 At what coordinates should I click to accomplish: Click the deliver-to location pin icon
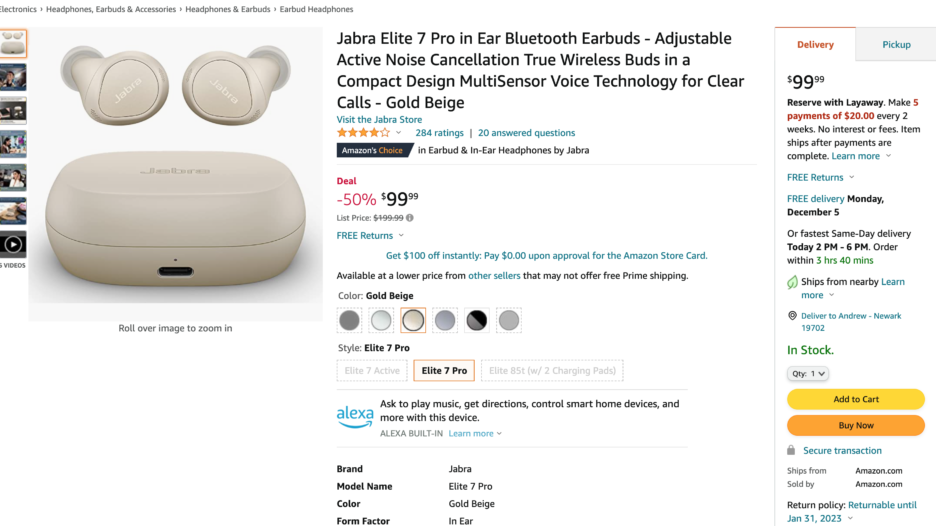tap(792, 316)
